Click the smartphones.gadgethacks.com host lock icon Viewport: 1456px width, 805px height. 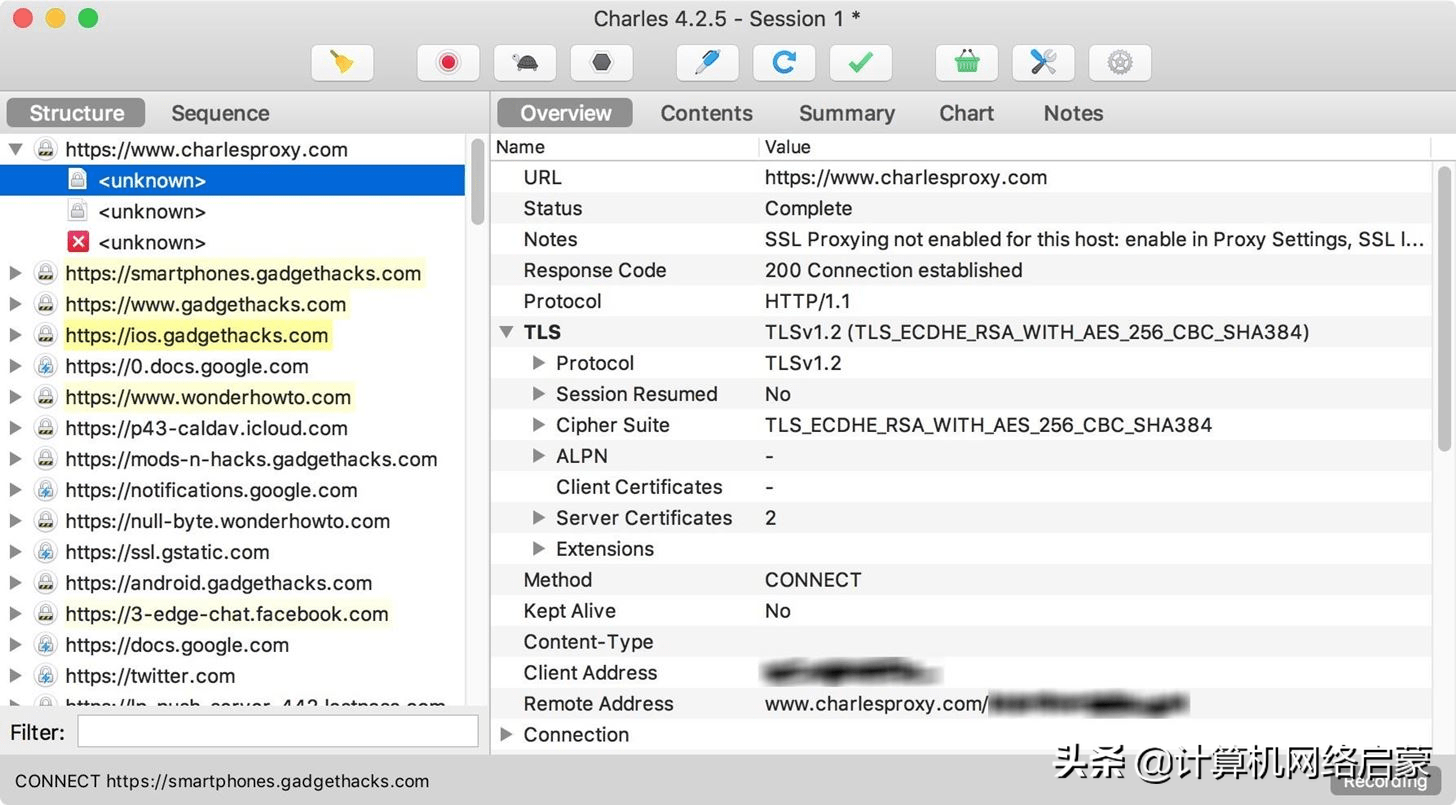click(45, 273)
